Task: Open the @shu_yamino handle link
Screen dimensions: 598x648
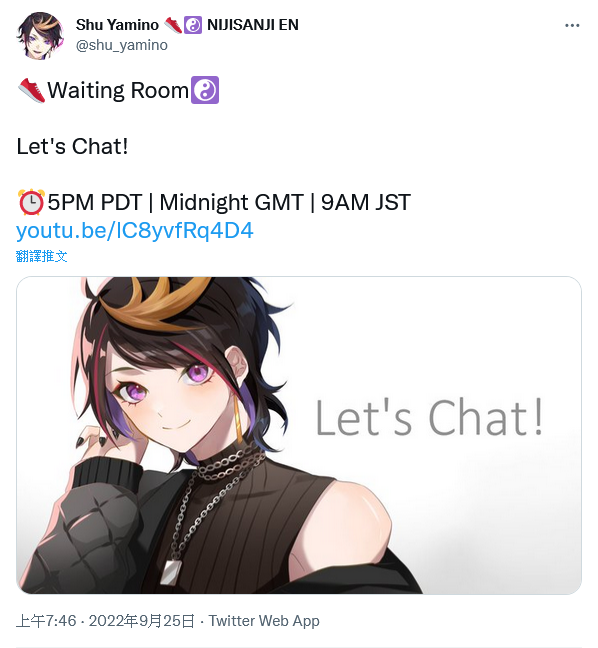Action: [122, 45]
